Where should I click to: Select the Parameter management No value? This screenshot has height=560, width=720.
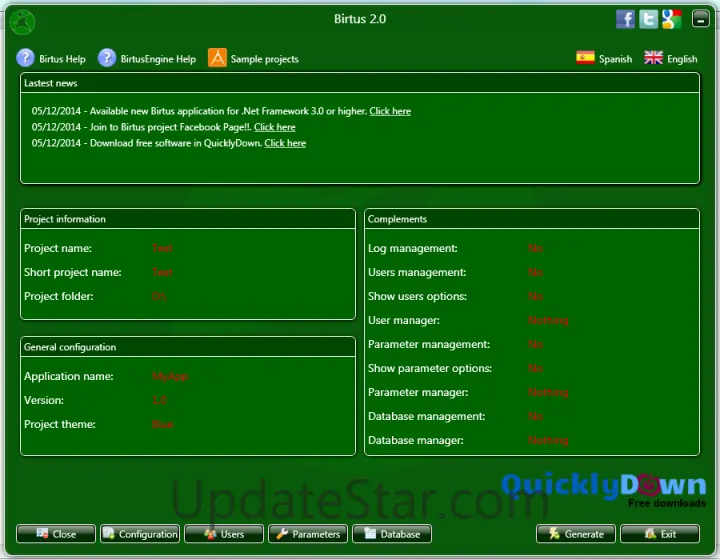[x=535, y=344]
